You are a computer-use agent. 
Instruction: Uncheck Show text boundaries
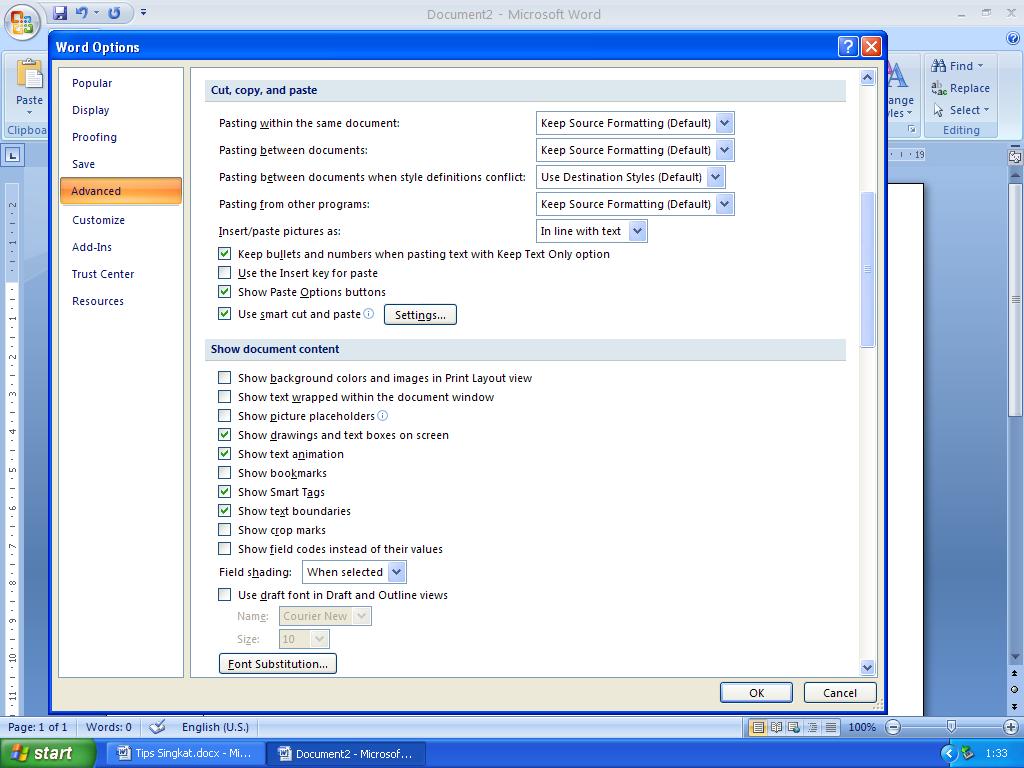point(225,511)
